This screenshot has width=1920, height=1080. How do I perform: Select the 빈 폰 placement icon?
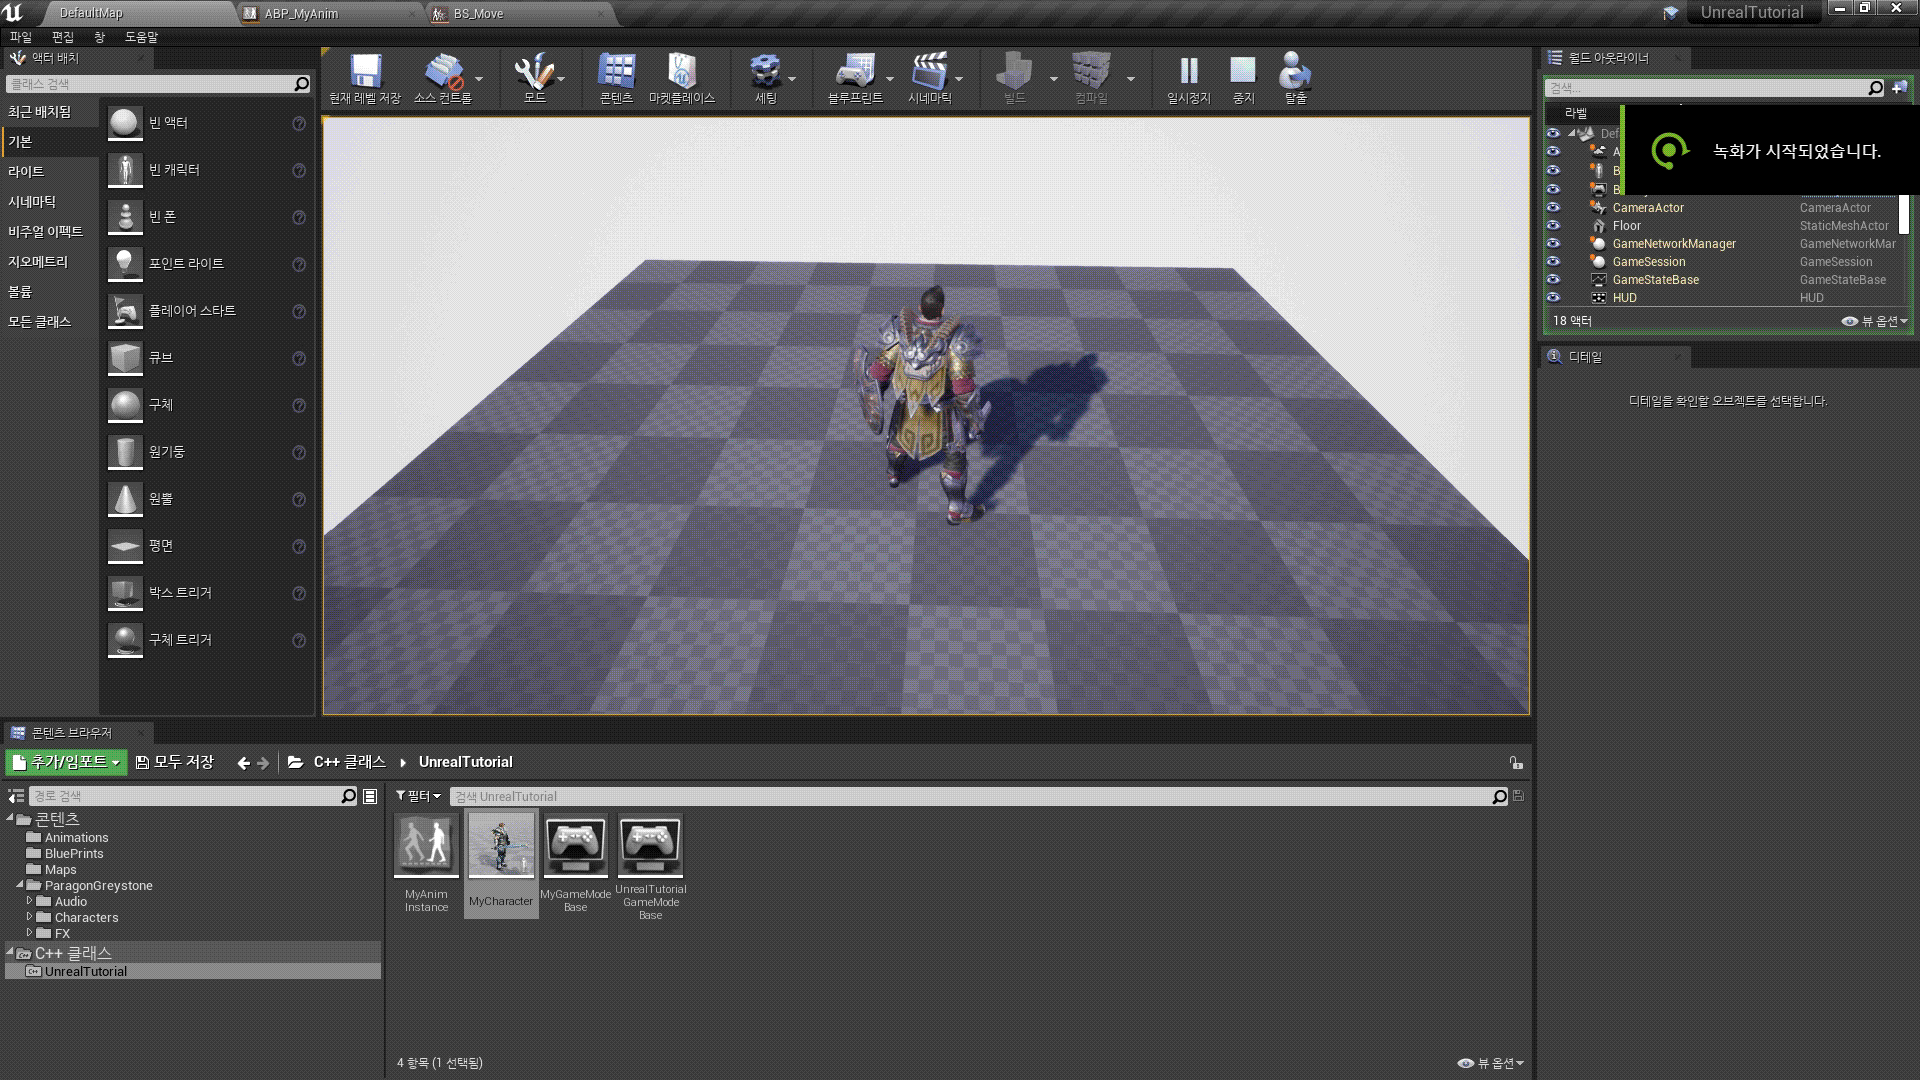125,217
